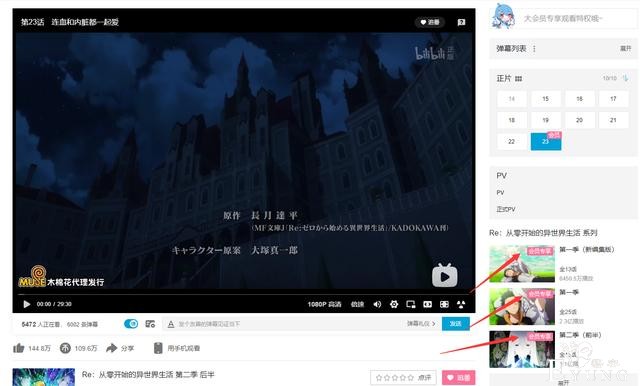Click the large TV-shaped play overlay icon
Image resolution: width=640 pixels, height=386 pixels.
pyautogui.click(x=445, y=275)
